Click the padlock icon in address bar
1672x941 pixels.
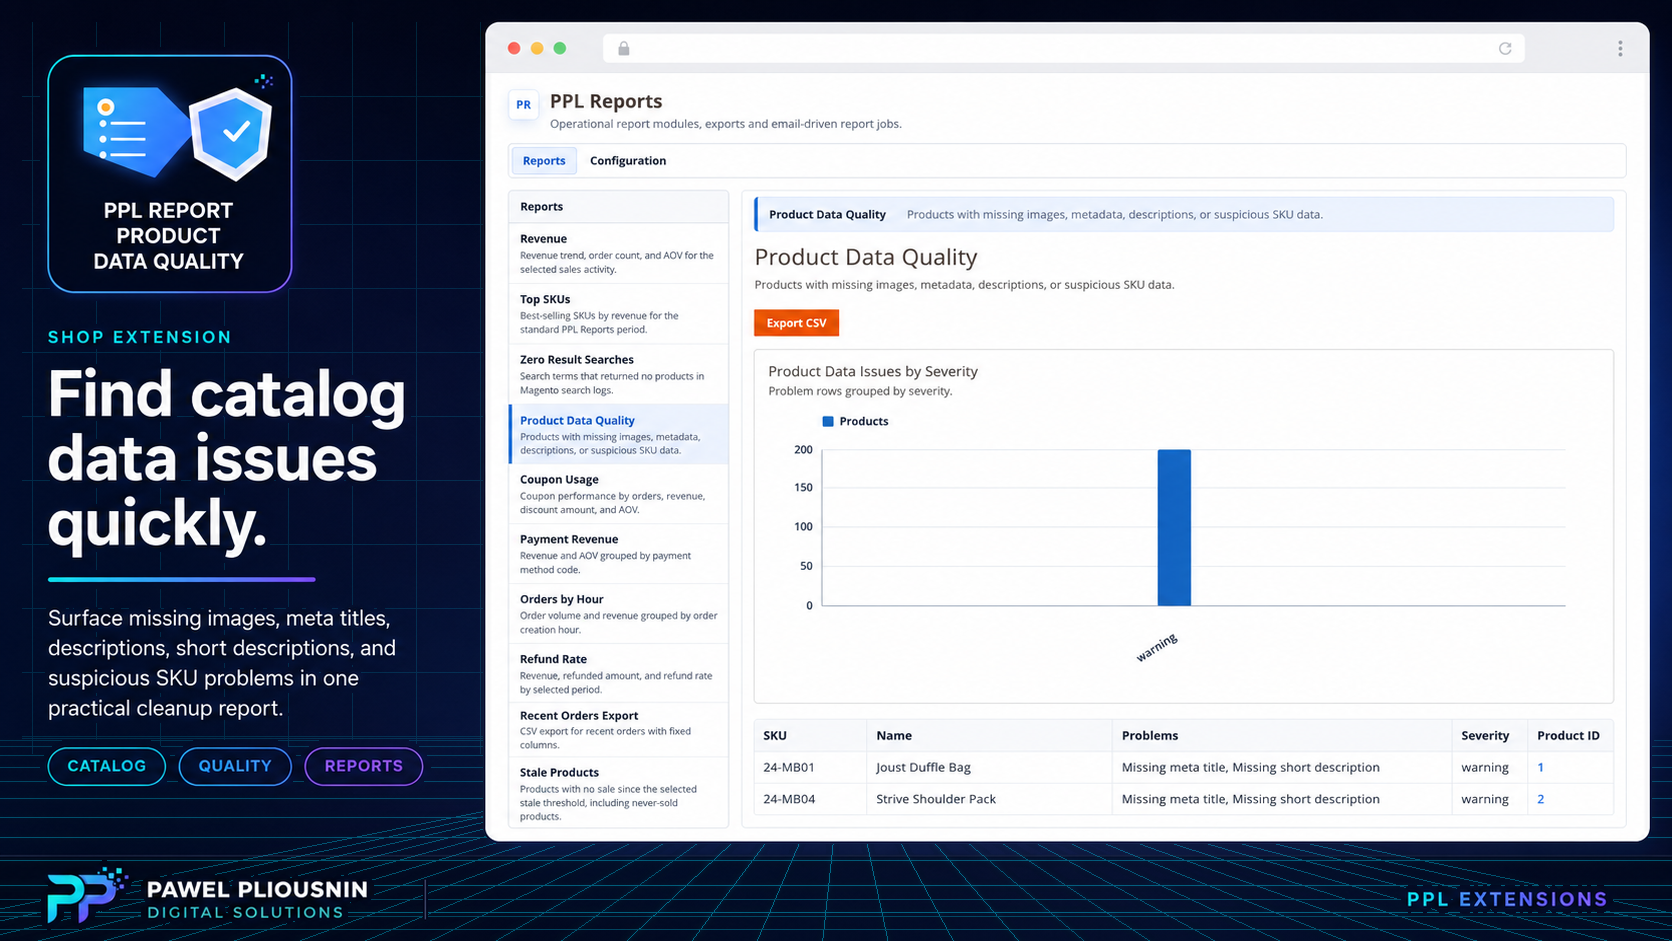click(x=624, y=48)
